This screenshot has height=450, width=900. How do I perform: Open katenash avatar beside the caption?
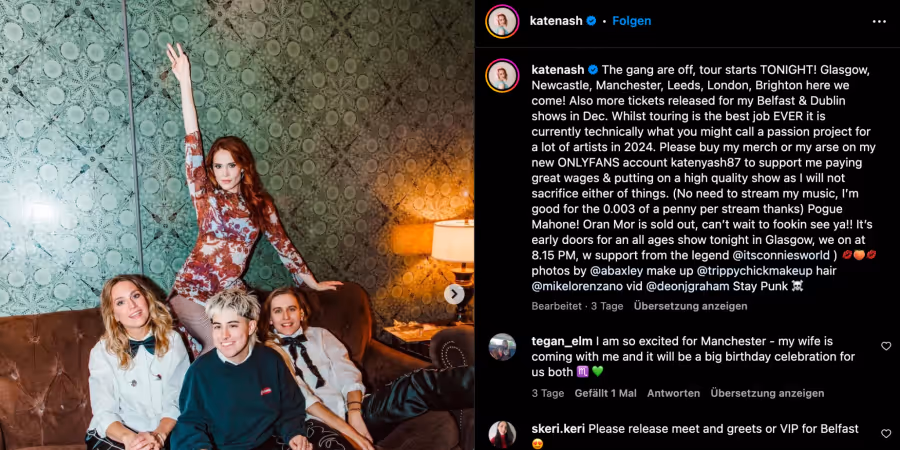click(x=502, y=76)
